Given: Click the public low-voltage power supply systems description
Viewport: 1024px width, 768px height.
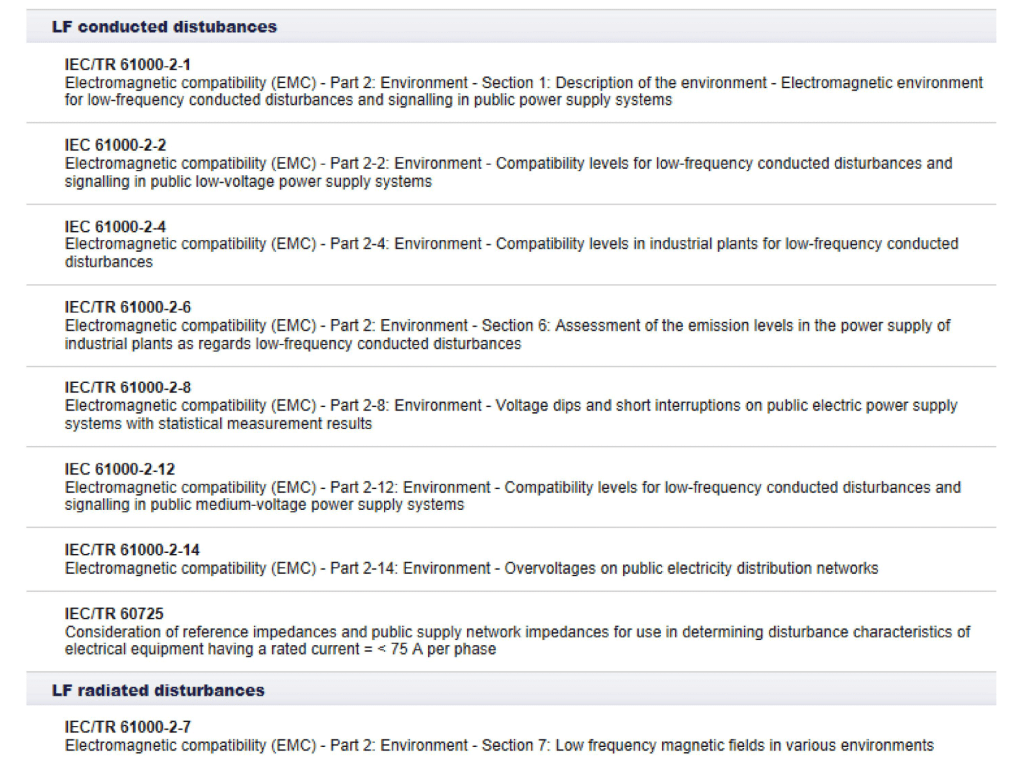Looking at the screenshot, I should click(508, 173).
